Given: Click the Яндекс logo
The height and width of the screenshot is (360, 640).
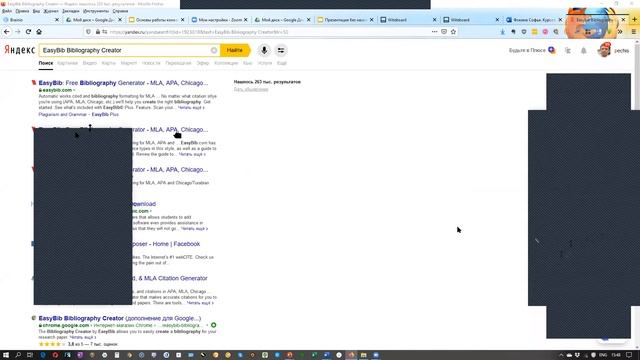Looking at the screenshot, I should coord(19,50).
